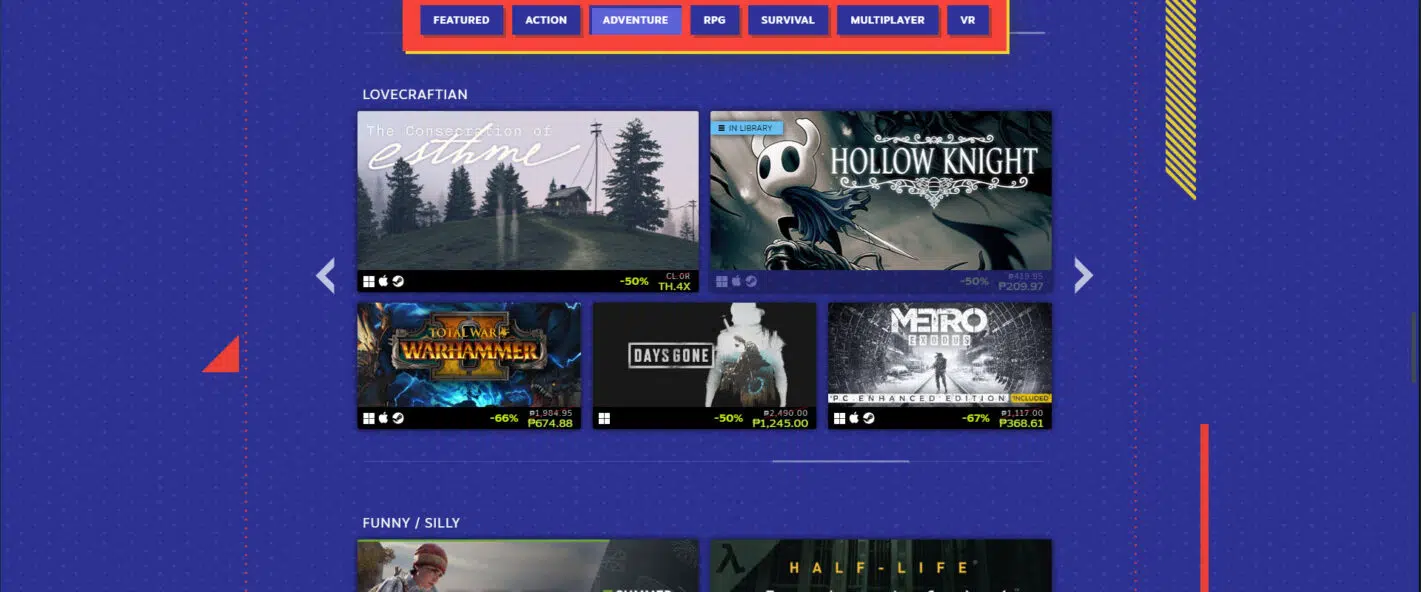Click the Apple icon on the esthme card
This screenshot has width=1421, height=592.
(x=383, y=282)
